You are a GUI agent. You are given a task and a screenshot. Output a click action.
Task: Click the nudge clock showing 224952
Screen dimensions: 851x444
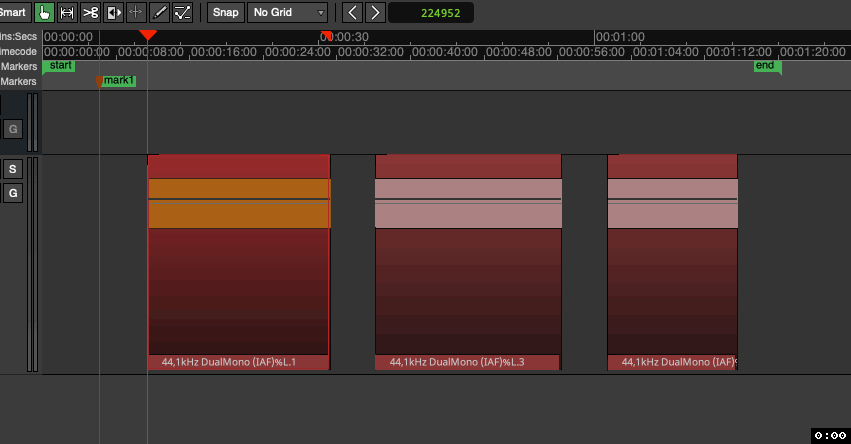point(431,12)
